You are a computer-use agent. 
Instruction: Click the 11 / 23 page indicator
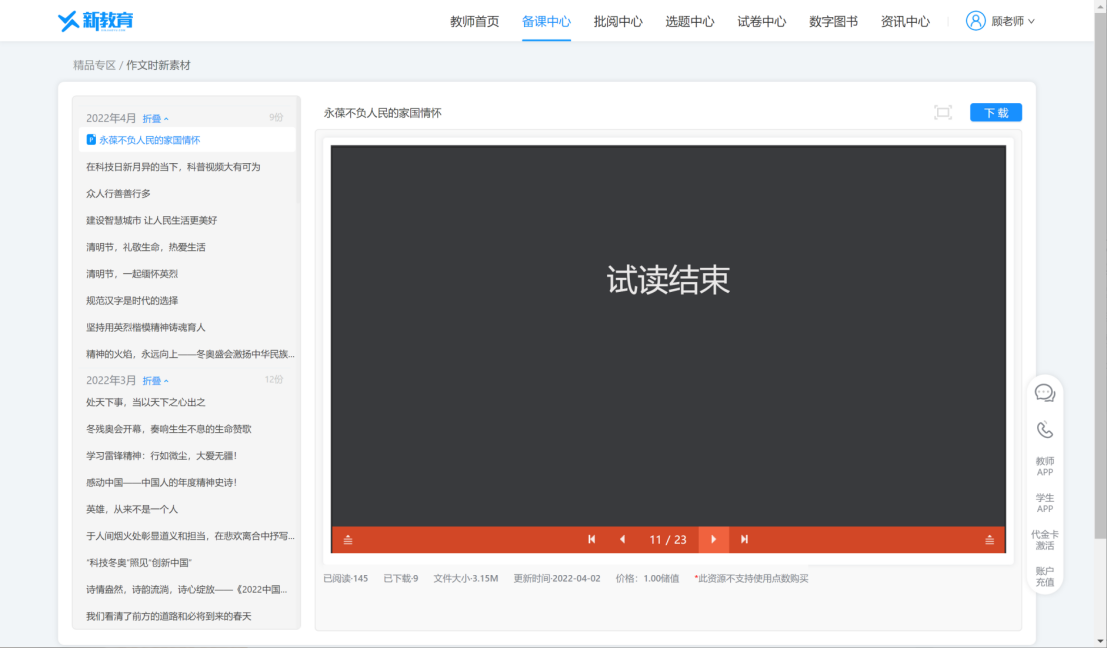[x=668, y=540]
